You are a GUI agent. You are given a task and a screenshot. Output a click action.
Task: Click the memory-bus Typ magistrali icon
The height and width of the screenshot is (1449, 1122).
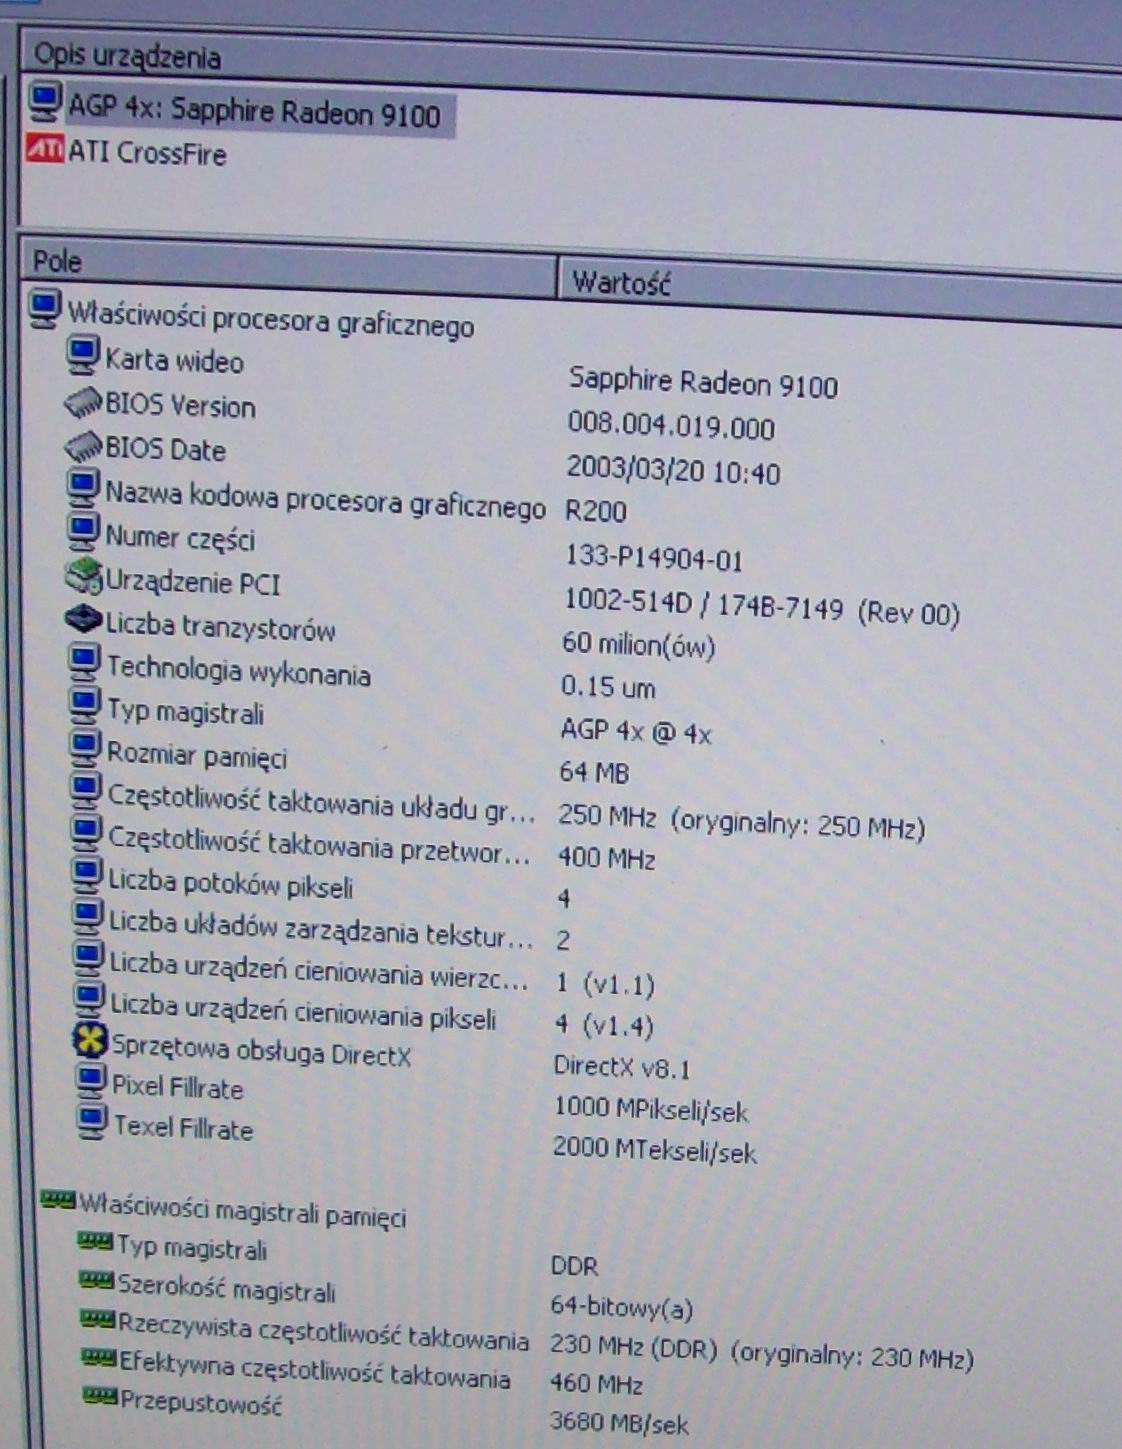[x=95, y=1241]
